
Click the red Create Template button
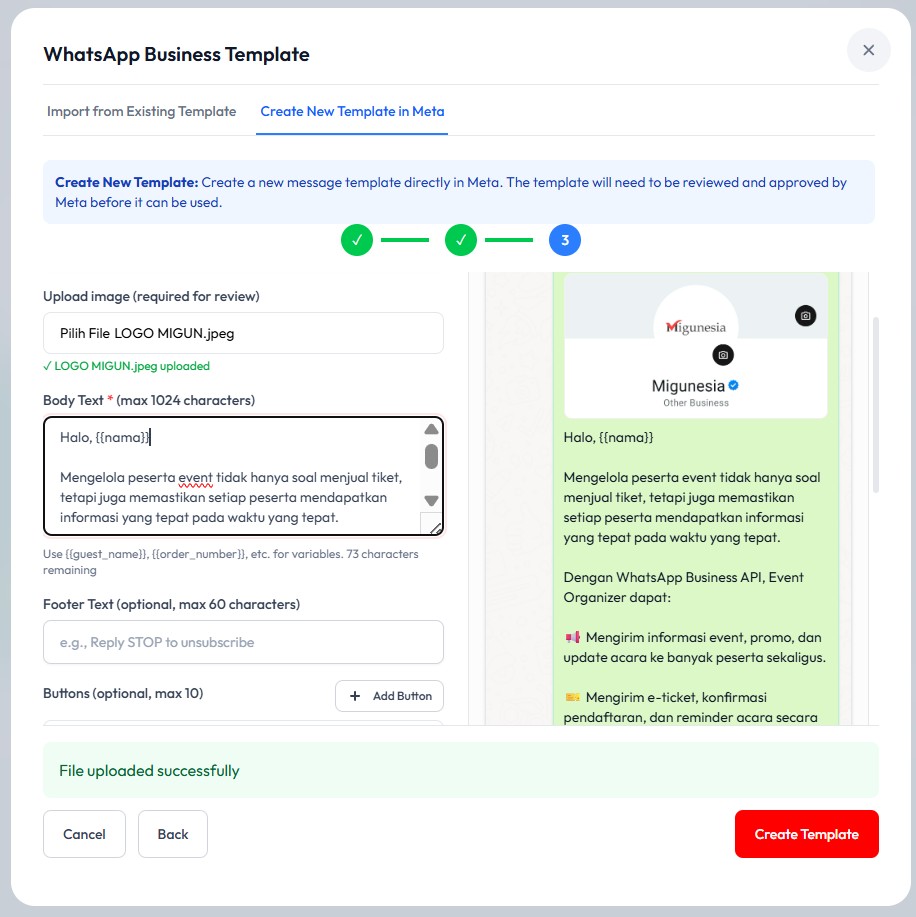point(807,834)
